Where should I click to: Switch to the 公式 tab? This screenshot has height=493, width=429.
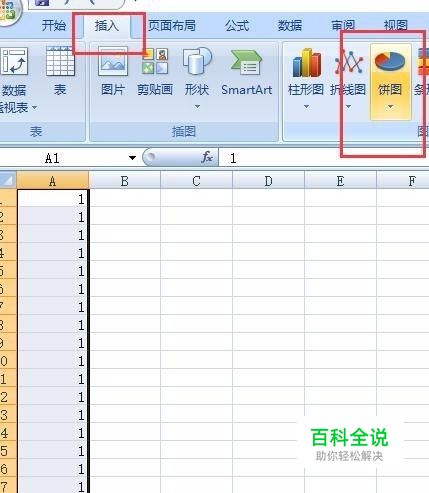(237, 25)
